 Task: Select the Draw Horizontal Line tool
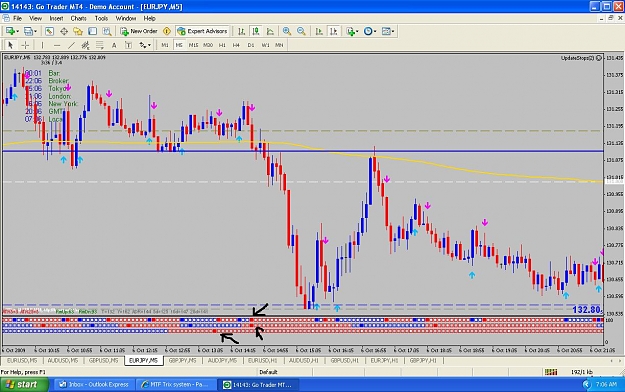[x=57, y=45]
